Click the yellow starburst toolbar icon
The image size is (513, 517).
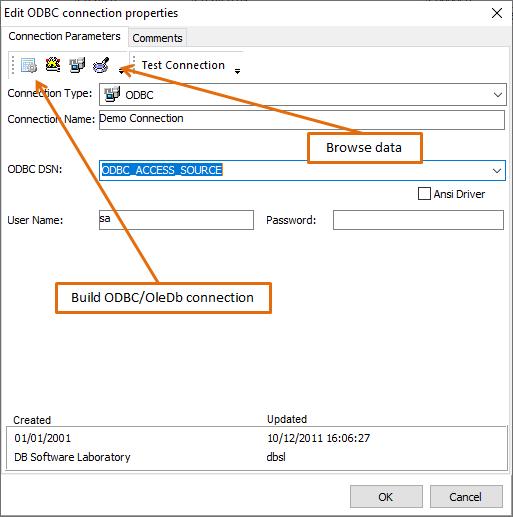pyautogui.click(x=53, y=65)
